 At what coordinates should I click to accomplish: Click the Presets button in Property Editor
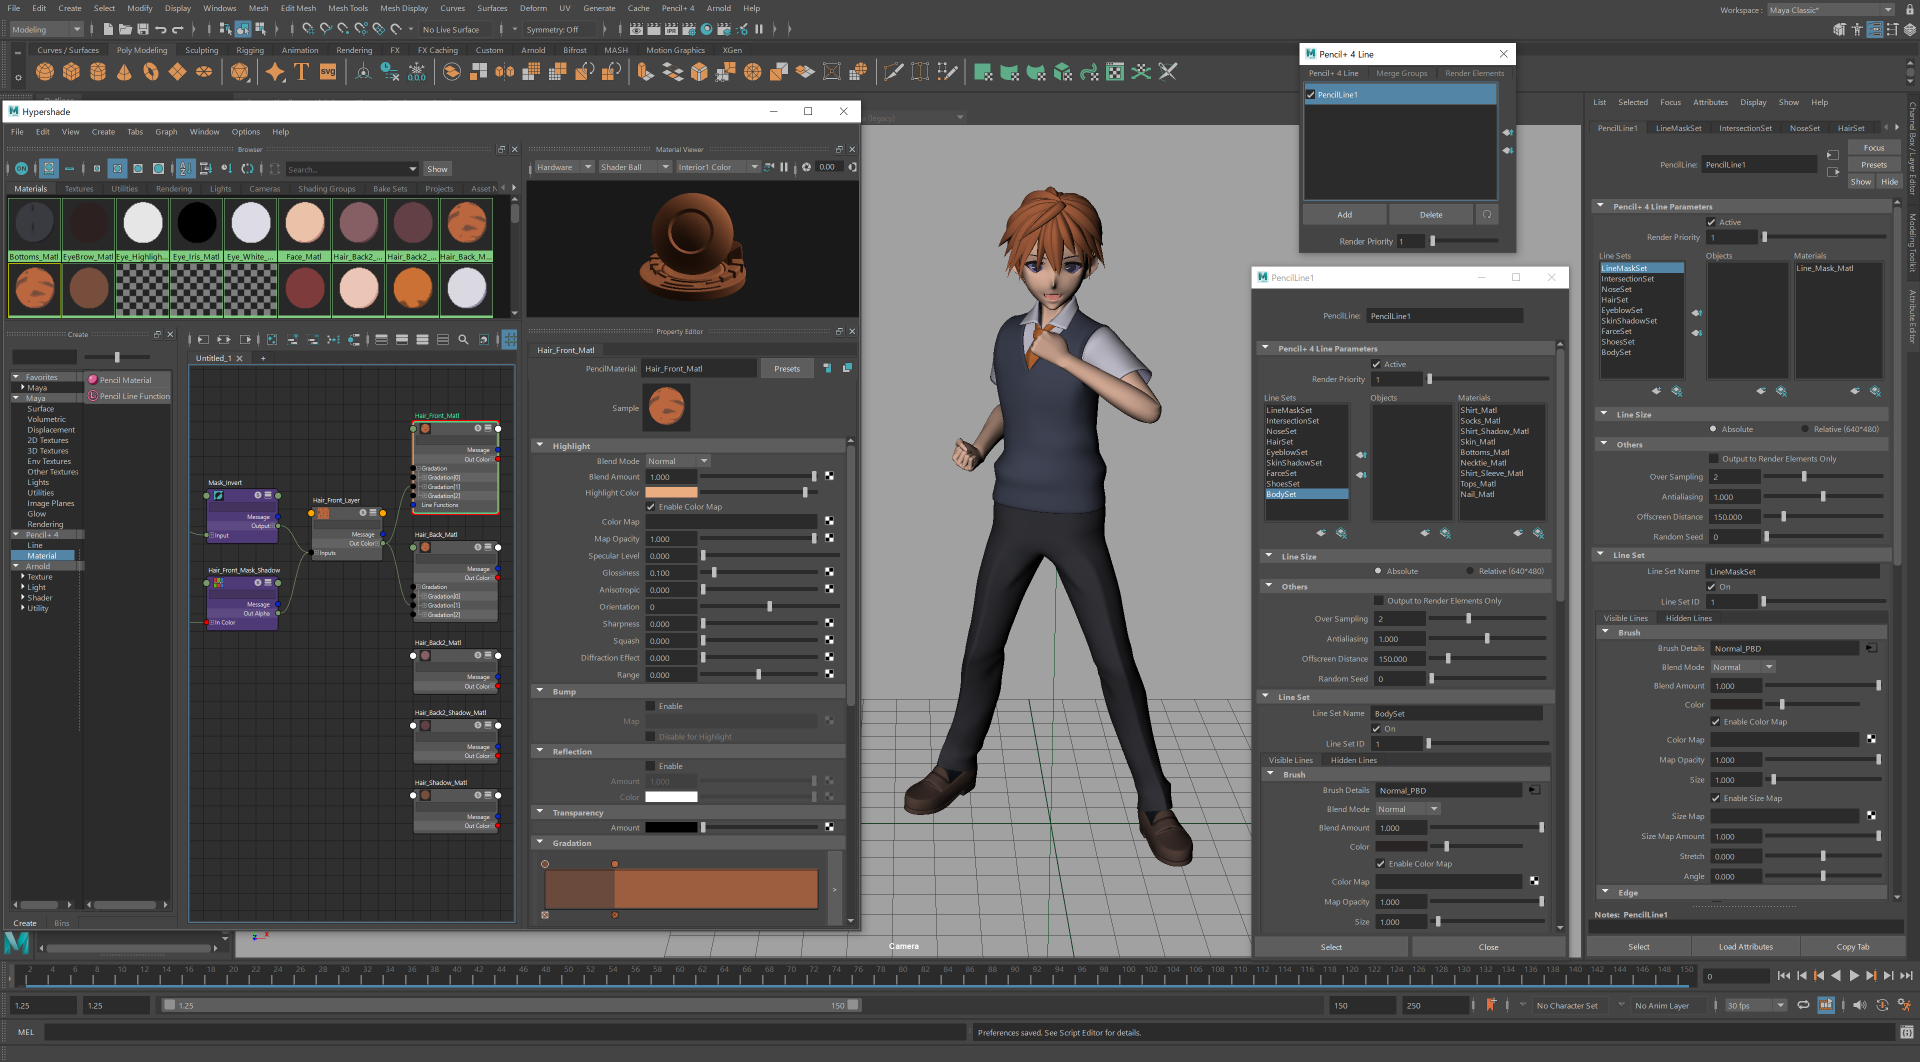tap(787, 368)
